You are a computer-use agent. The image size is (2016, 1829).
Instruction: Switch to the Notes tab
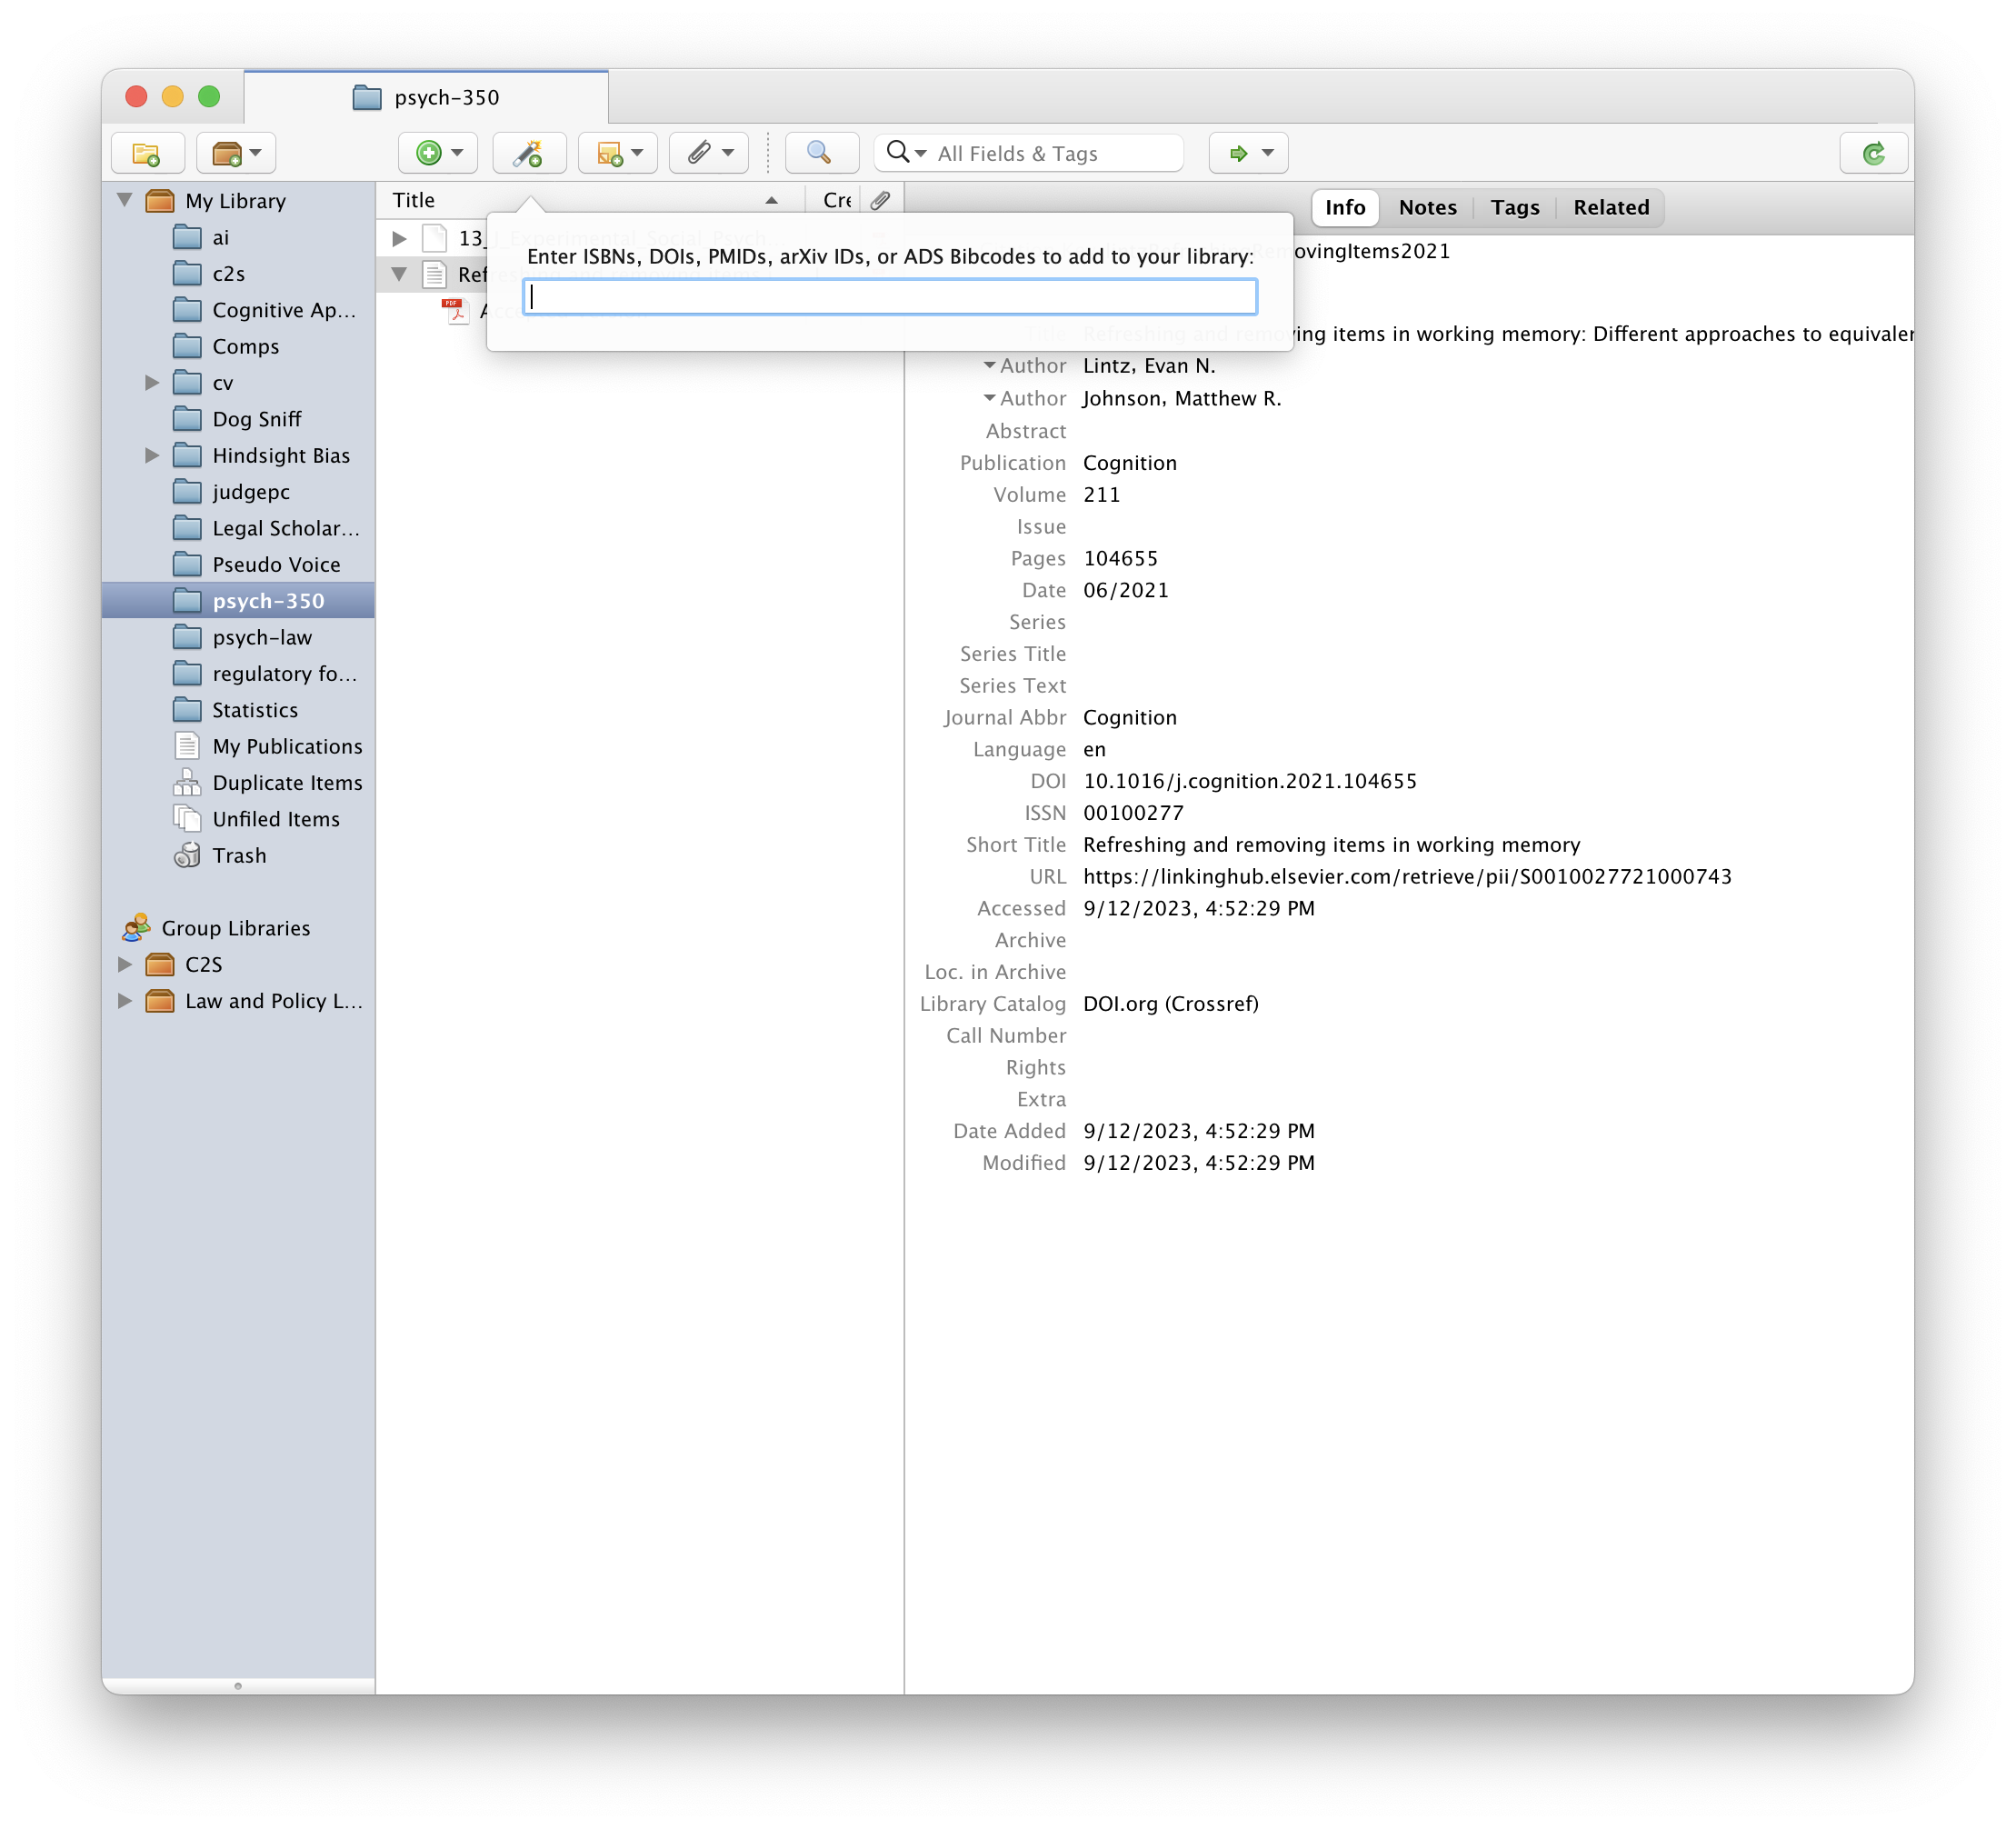coord(1427,207)
